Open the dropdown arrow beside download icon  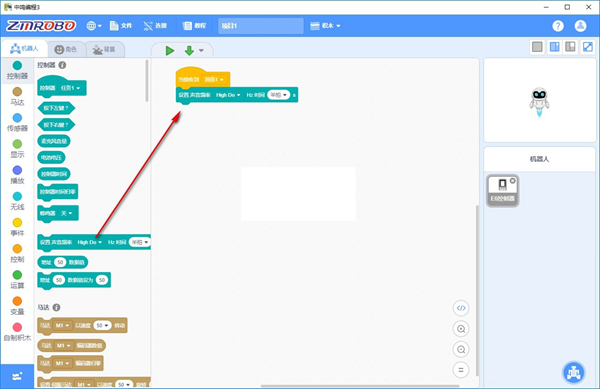[x=201, y=50]
